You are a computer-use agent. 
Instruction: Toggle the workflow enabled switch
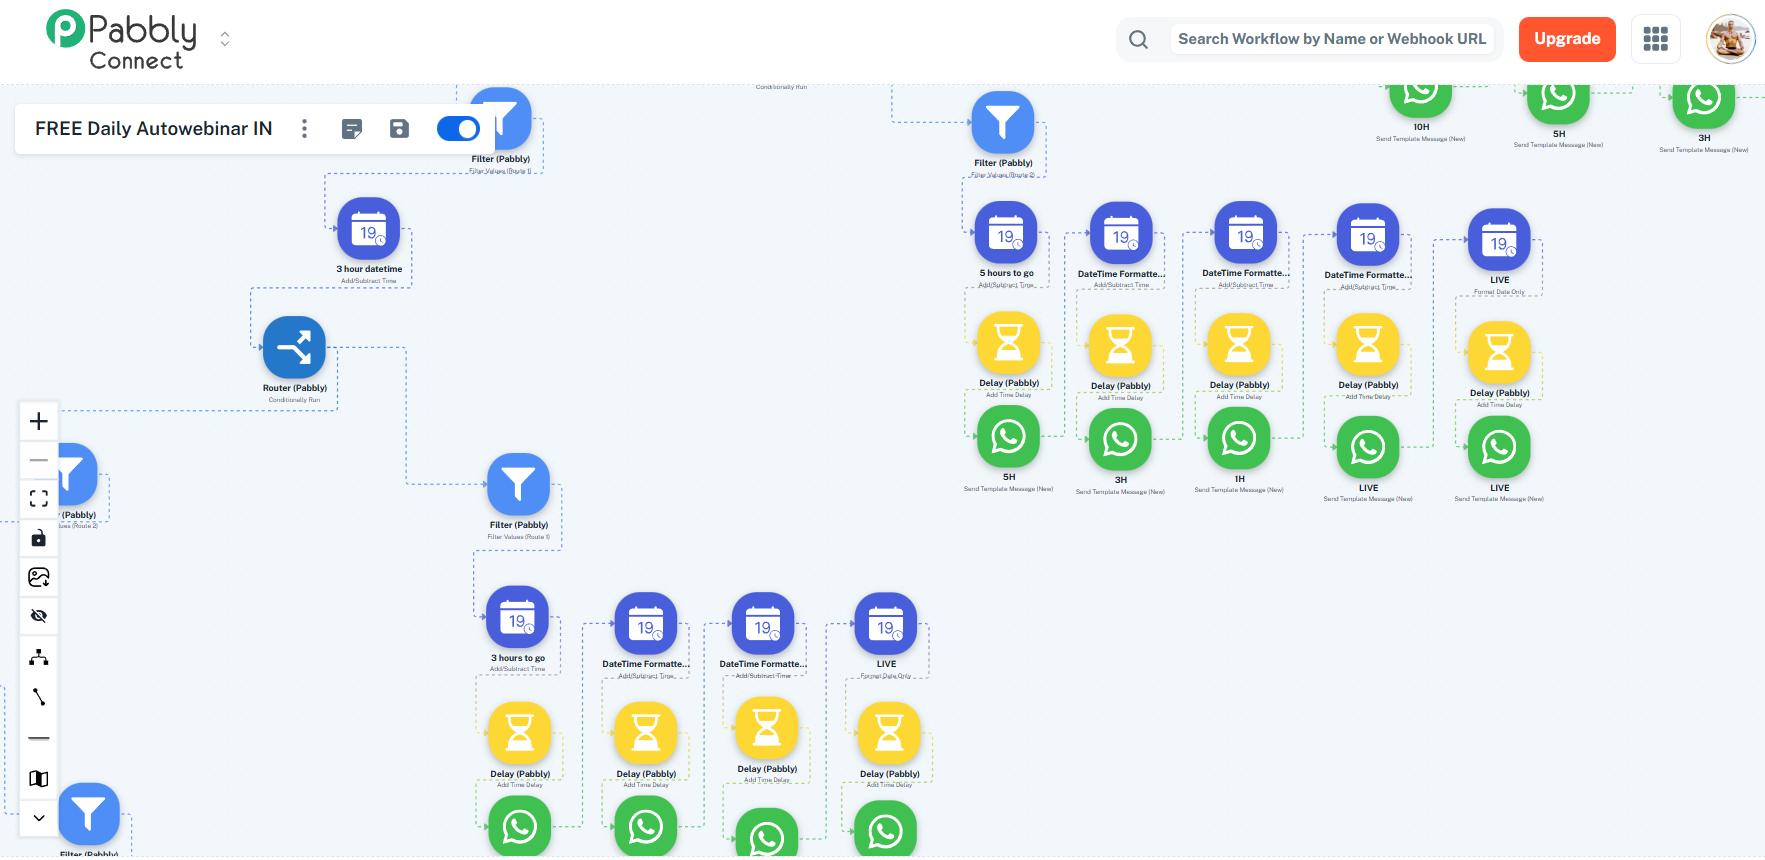tap(458, 129)
